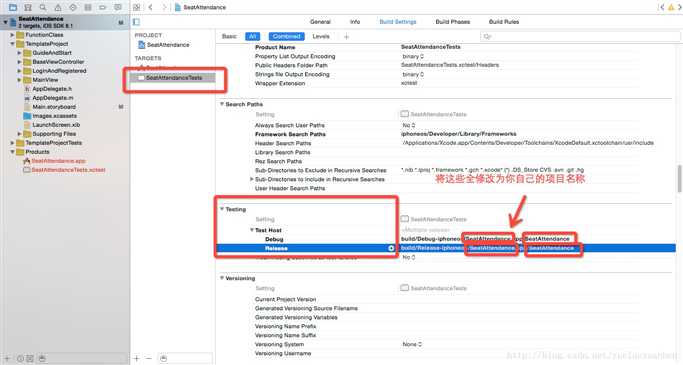Open AppDelegate.m in the navigator

pos(53,98)
